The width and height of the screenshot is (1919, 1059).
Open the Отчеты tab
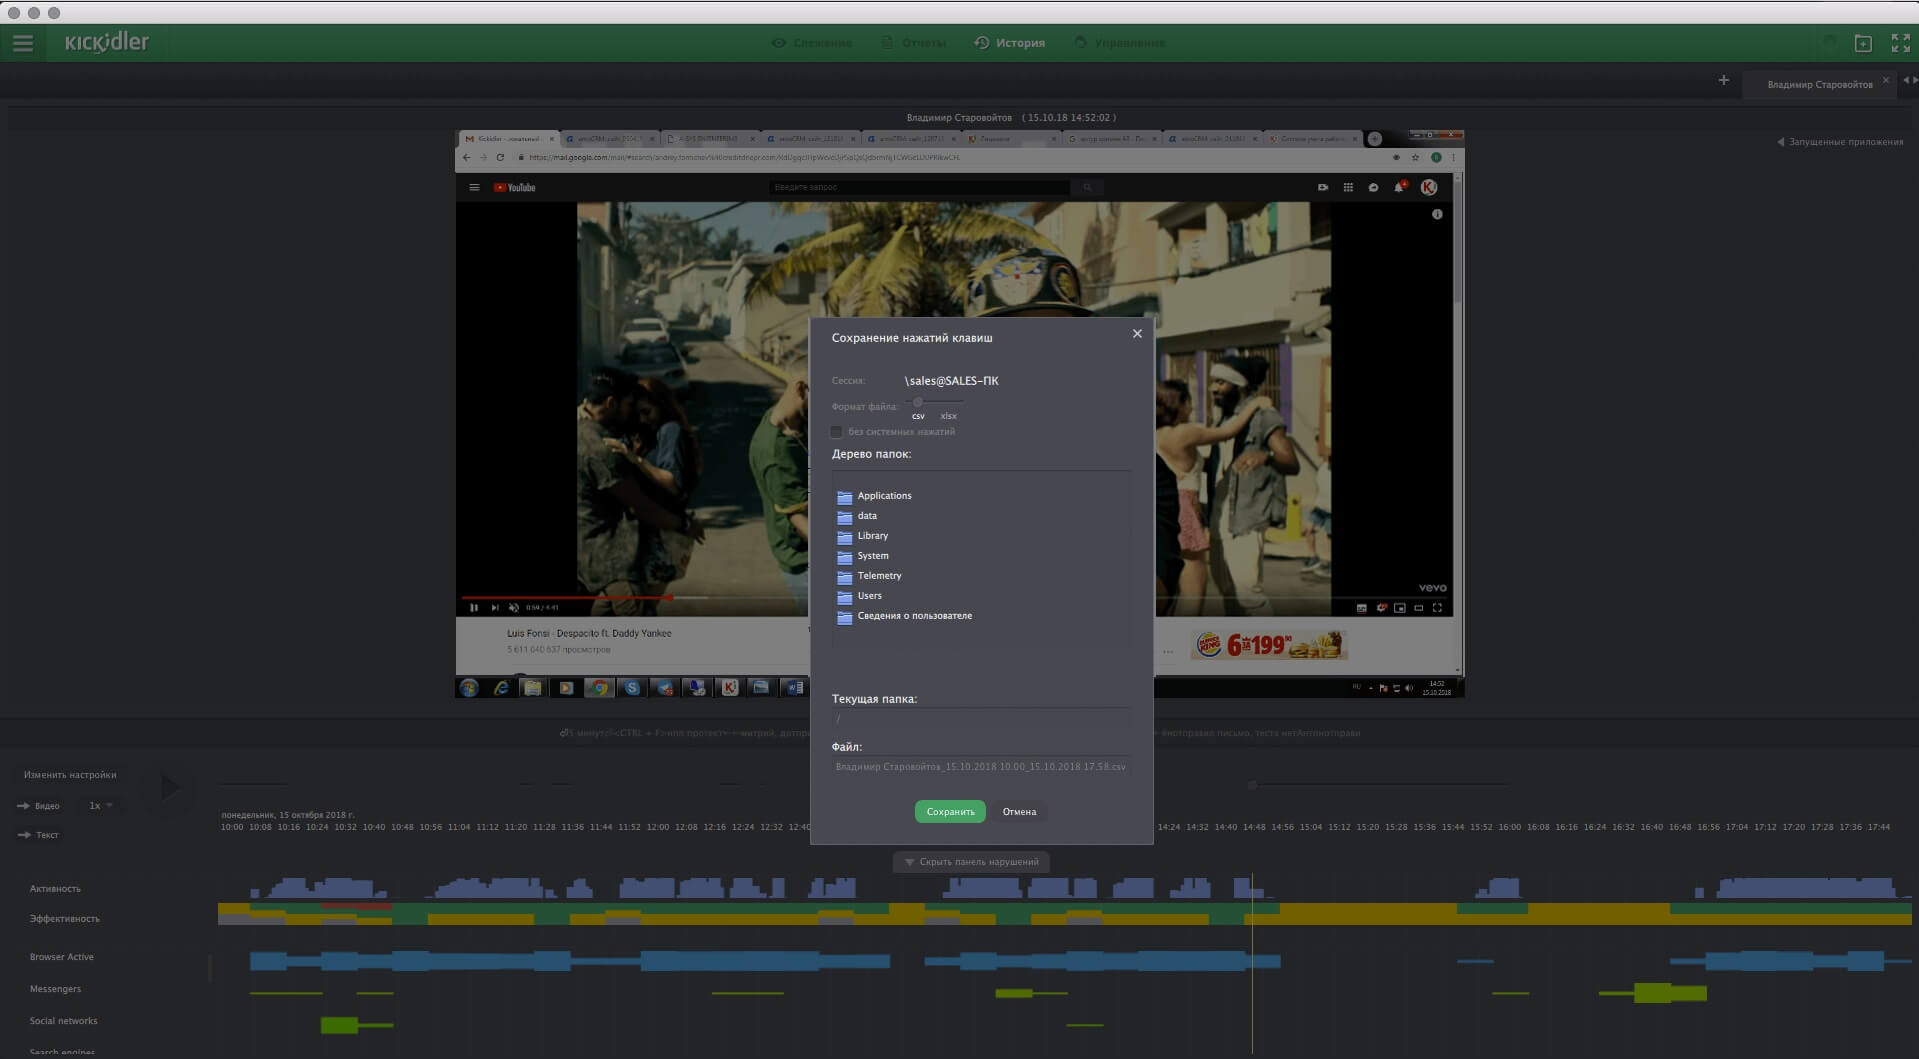913,43
